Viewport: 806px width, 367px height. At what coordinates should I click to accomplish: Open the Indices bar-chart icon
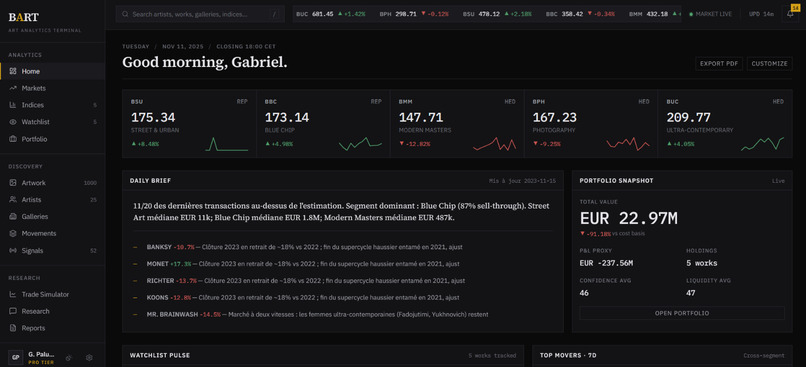[x=13, y=105]
